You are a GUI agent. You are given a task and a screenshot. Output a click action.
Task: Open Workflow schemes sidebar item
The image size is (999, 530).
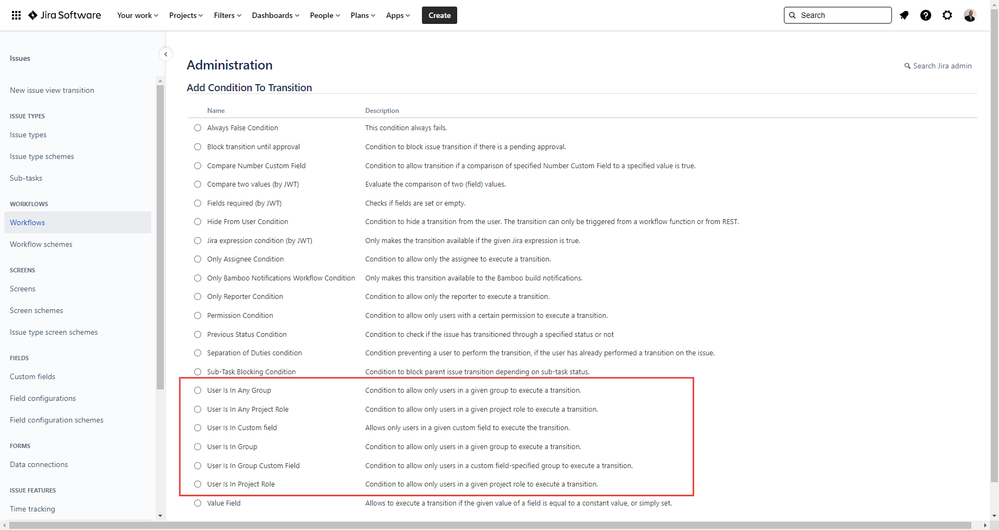pyautogui.click(x=41, y=245)
